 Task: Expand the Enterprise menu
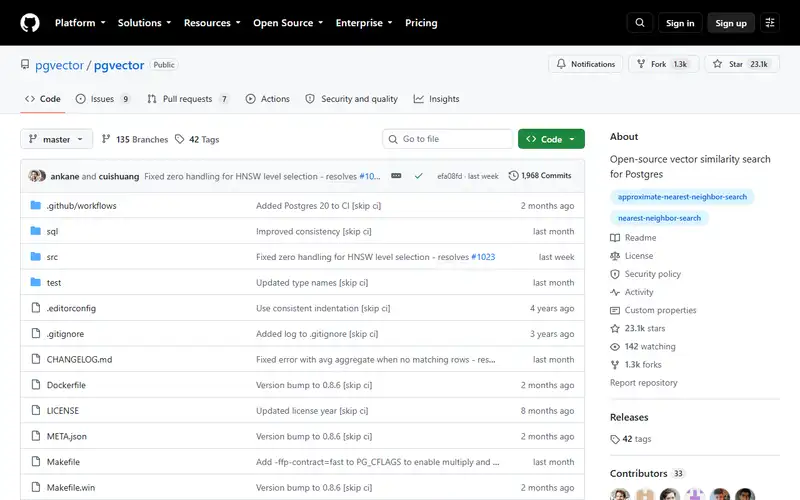364,23
